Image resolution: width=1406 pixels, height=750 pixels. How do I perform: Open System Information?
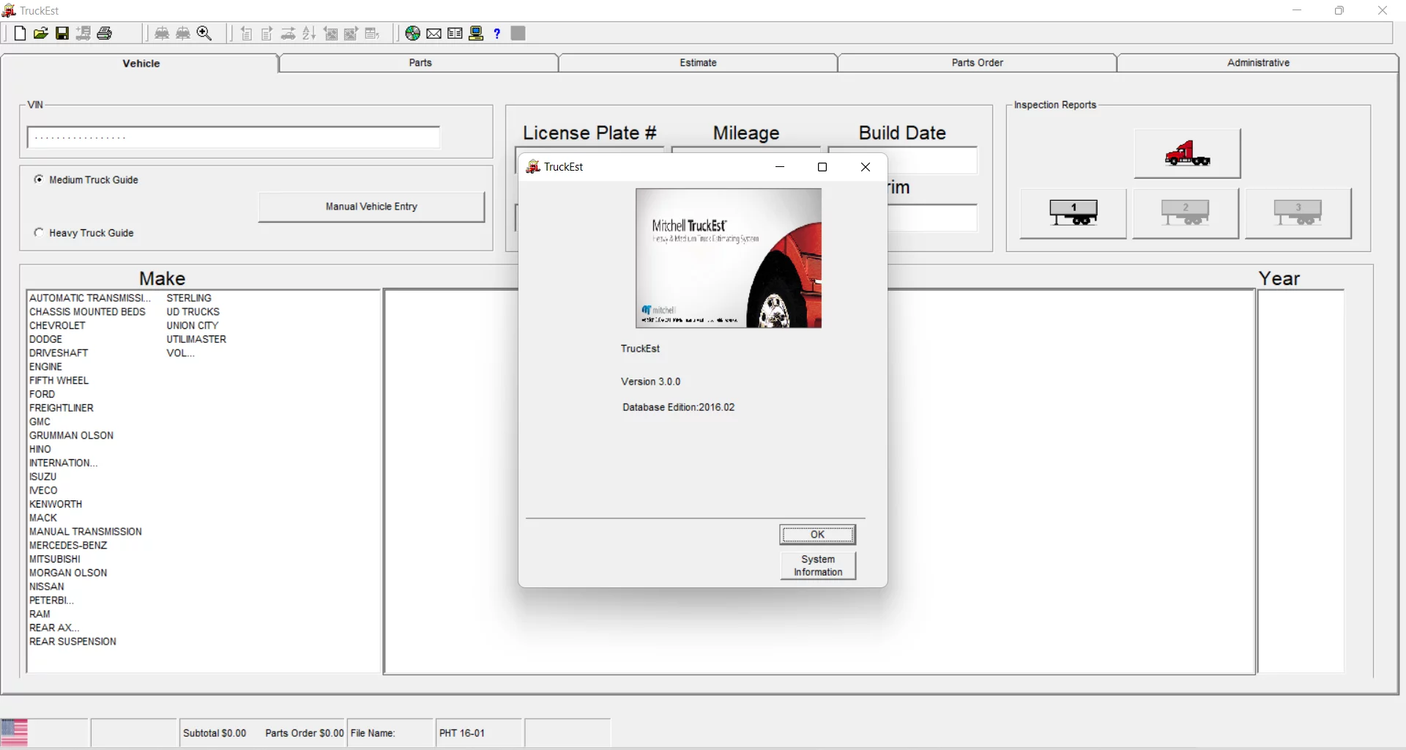[x=817, y=564]
